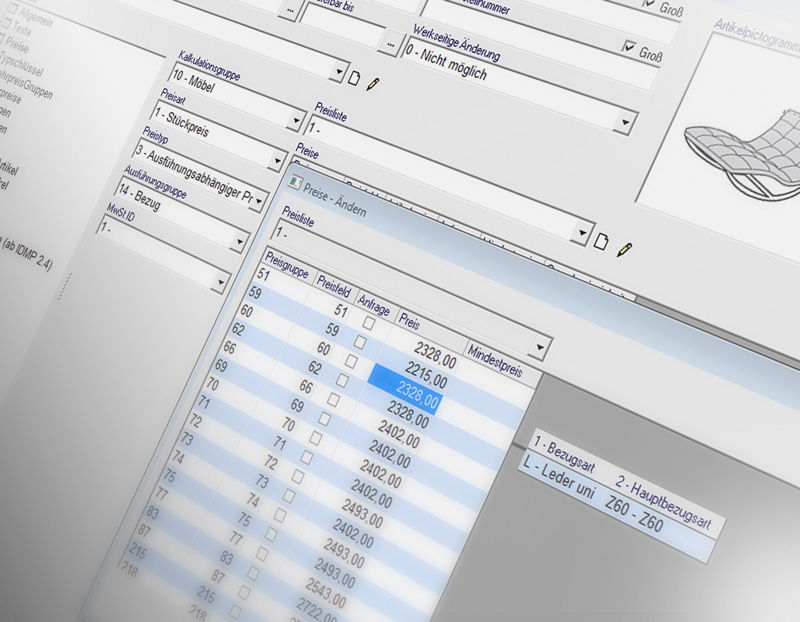Tick Anfrage checkbox for Preisfeld 59

[360, 342]
